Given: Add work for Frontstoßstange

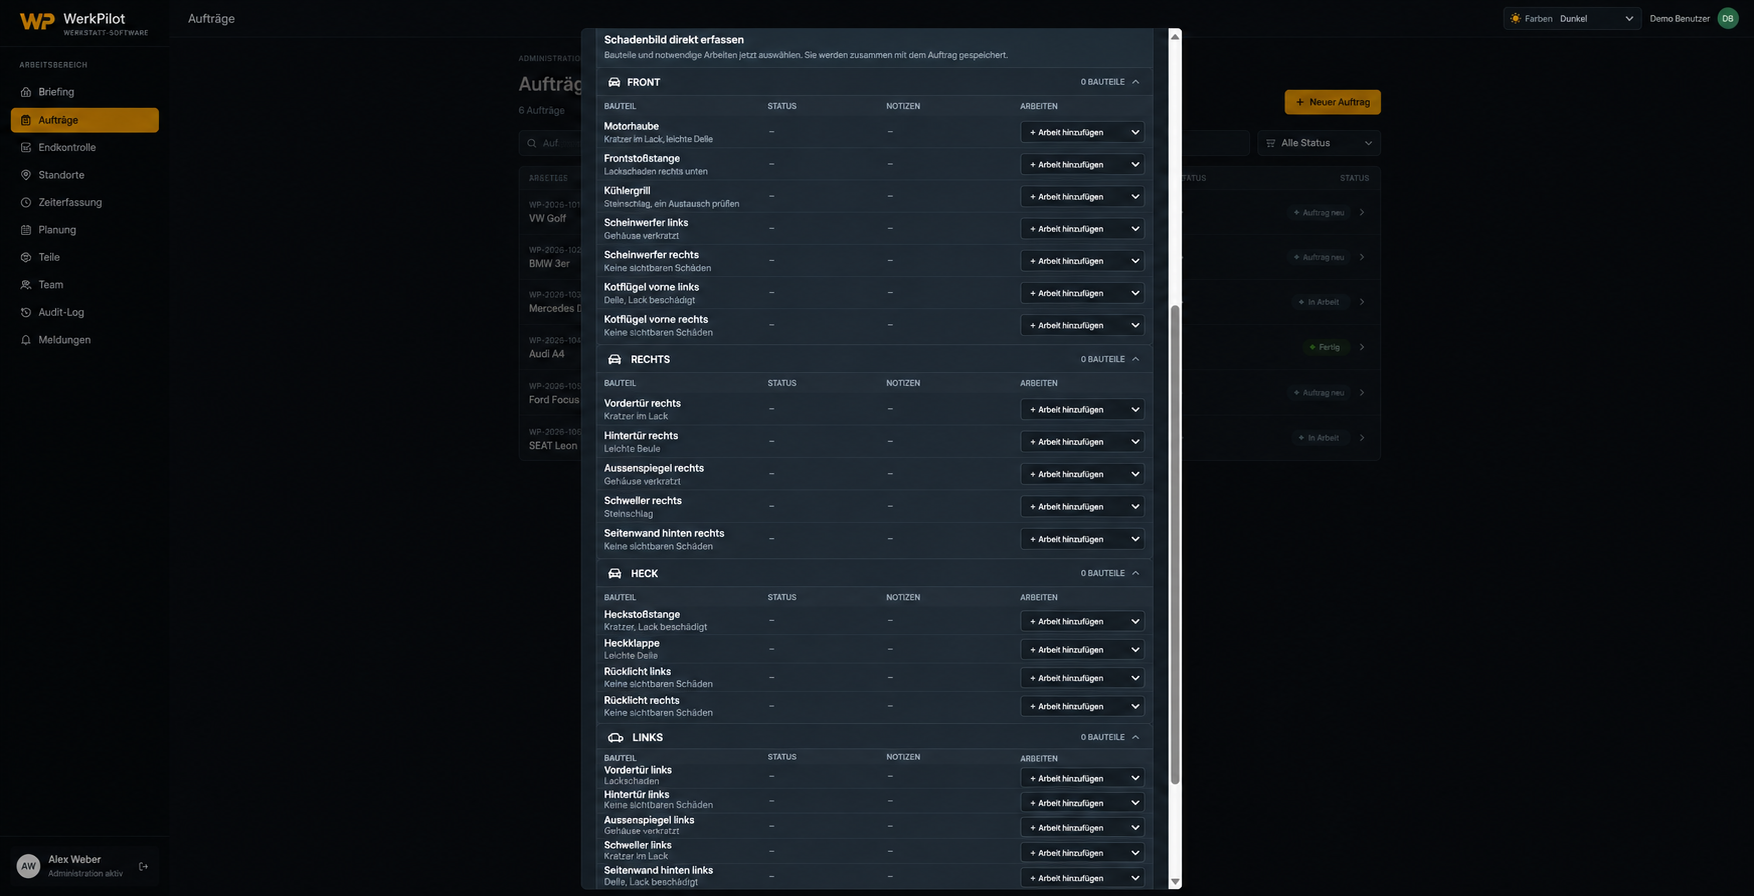Looking at the screenshot, I should [1082, 164].
